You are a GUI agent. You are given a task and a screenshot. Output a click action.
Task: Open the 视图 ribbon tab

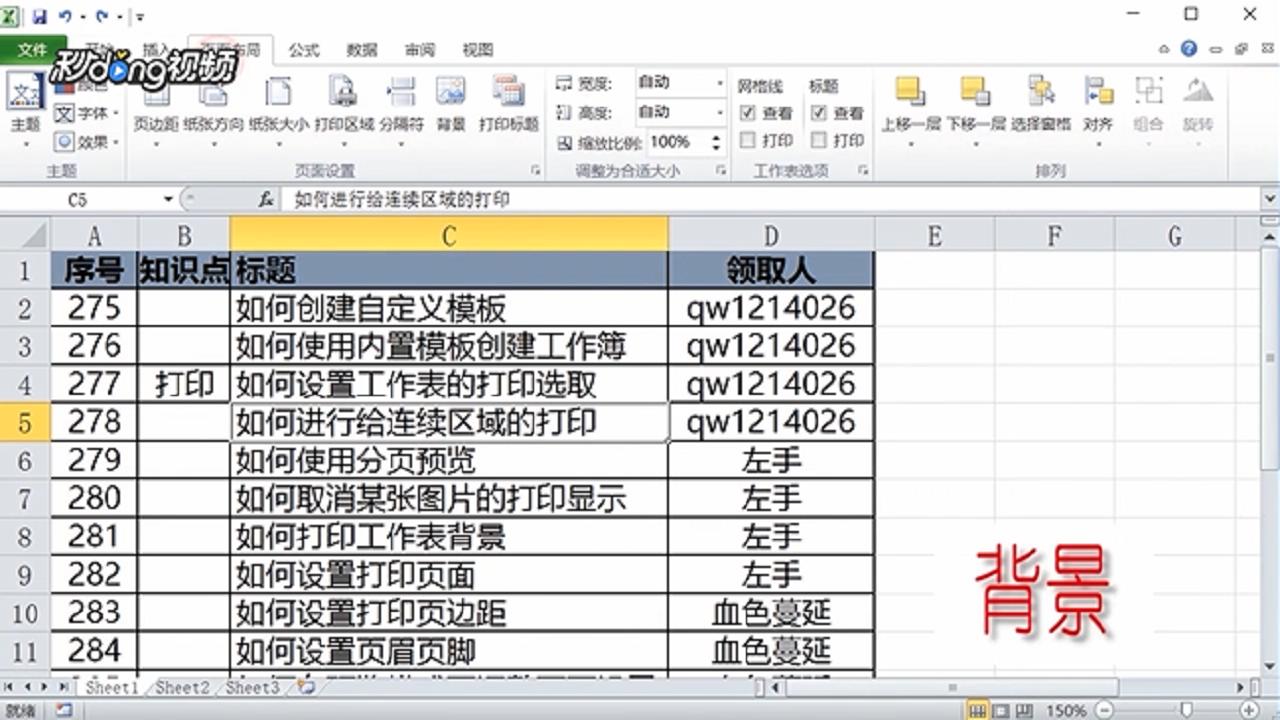pos(477,50)
